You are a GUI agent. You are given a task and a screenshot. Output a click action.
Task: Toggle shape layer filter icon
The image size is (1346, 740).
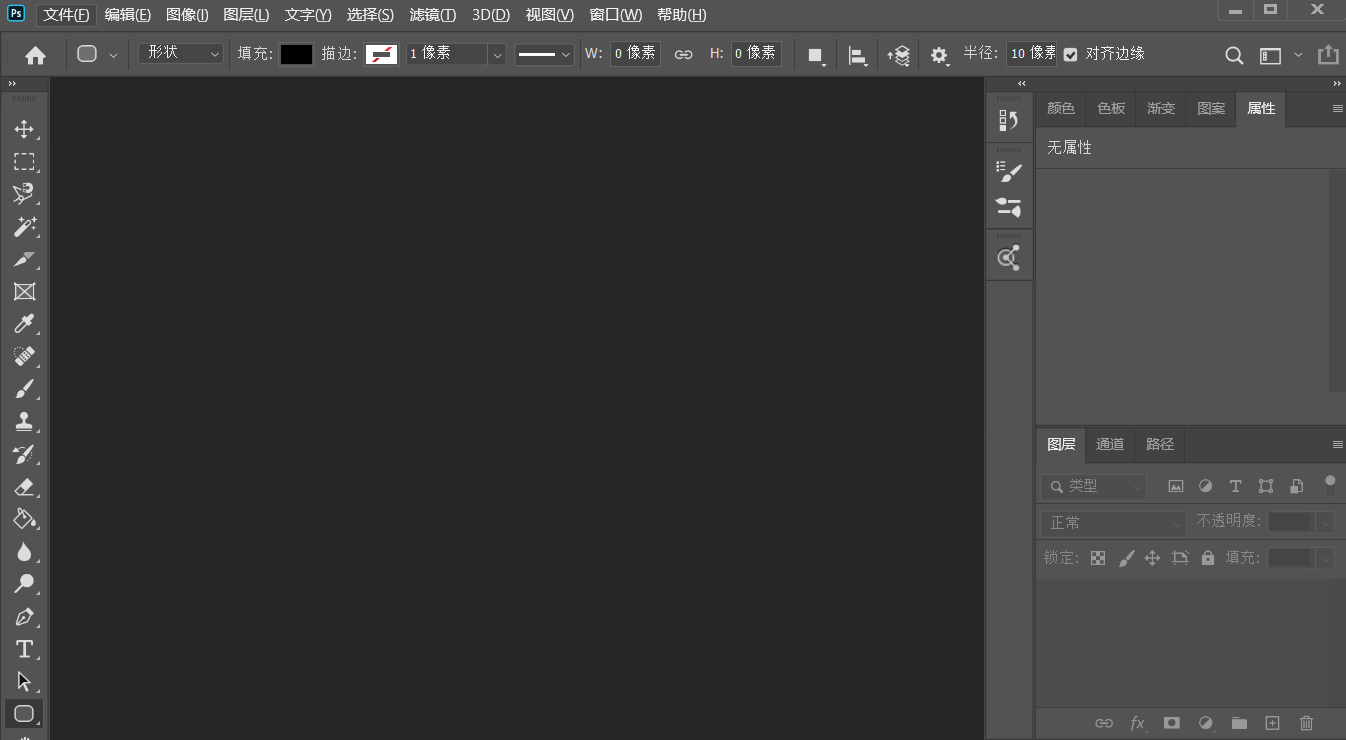[1266, 486]
